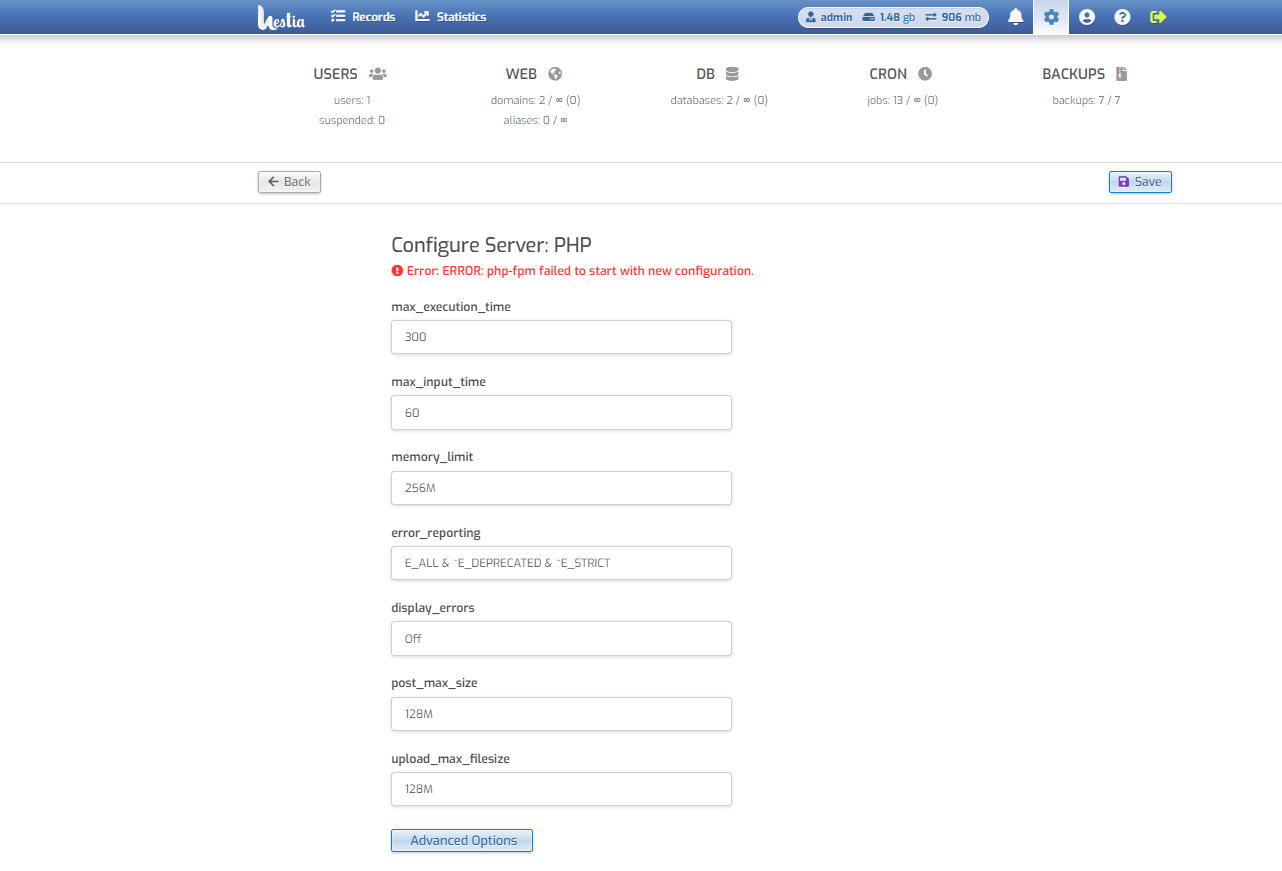
Task: Click the server settings gear icon
Action: point(1051,17)
